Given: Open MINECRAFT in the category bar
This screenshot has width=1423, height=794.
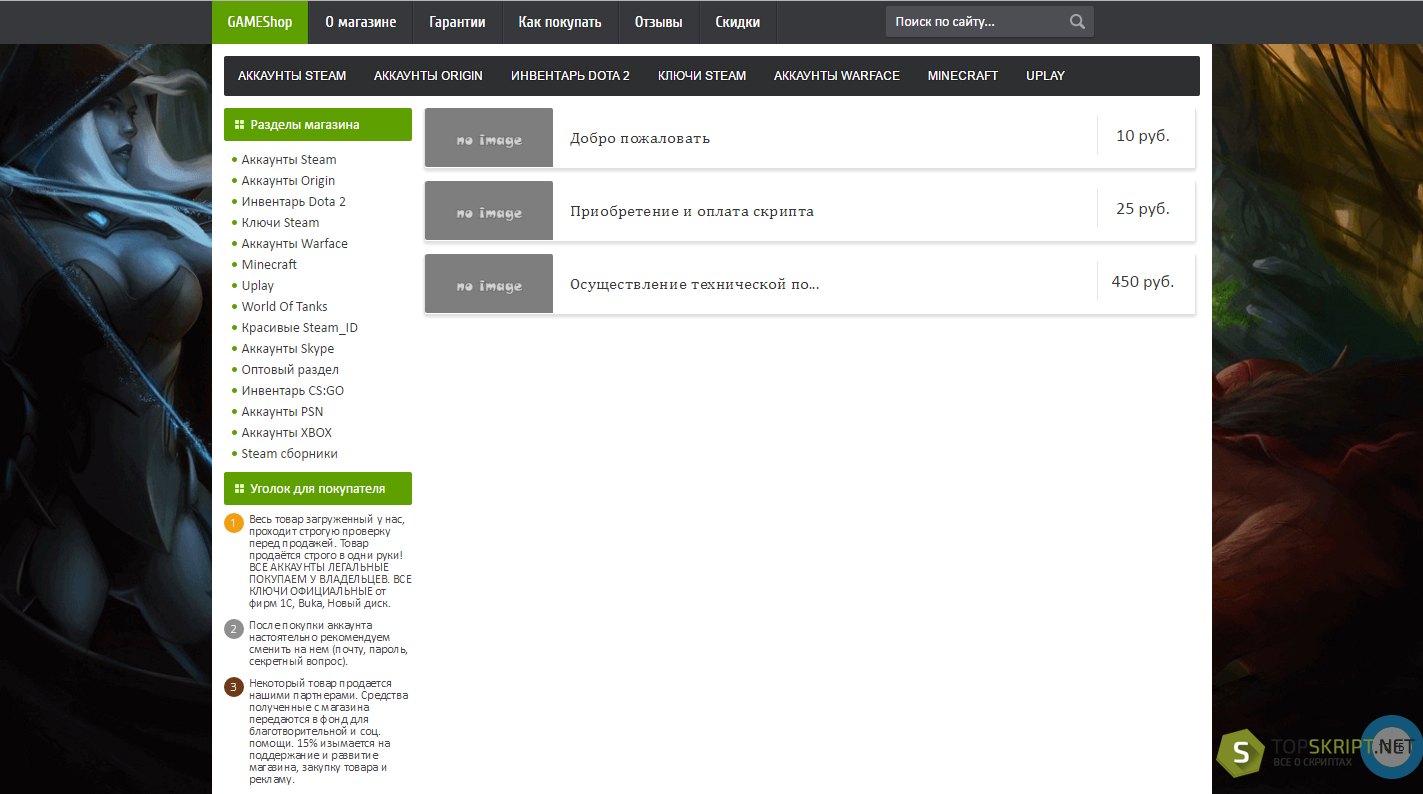Looking at the screenshot, I should 963,76.
